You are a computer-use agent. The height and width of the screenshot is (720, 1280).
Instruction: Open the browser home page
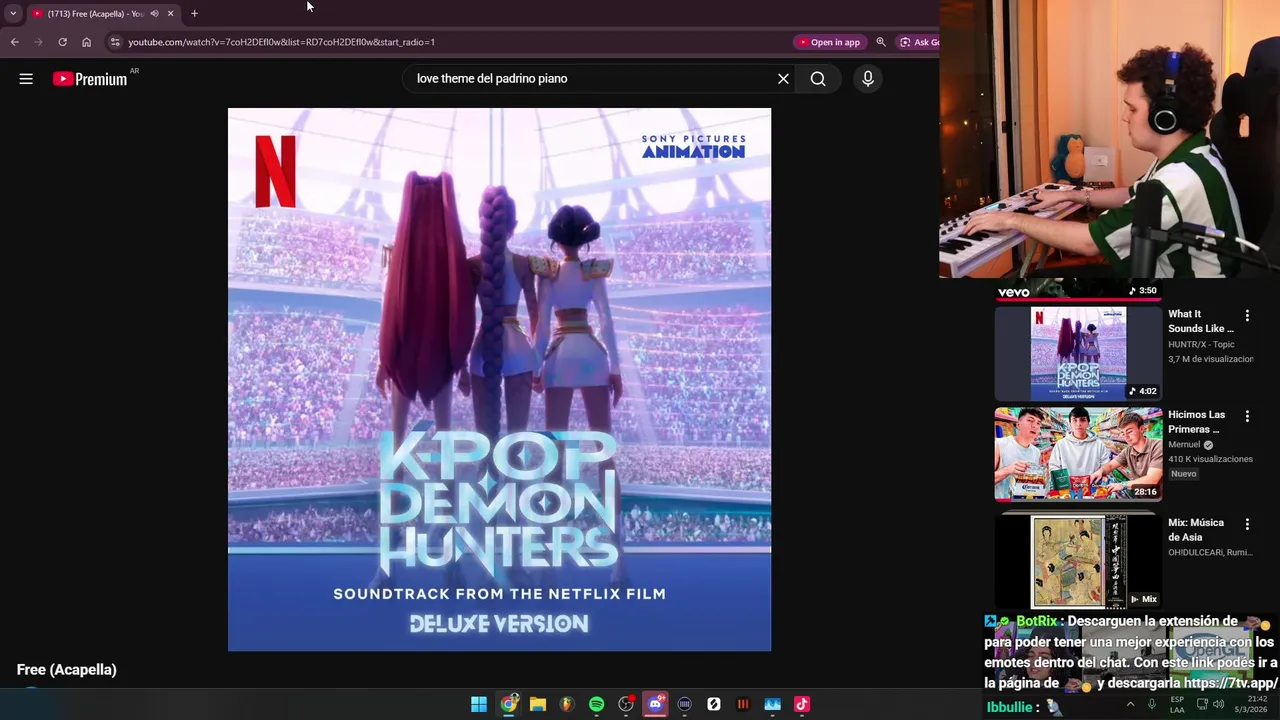click(86, 42)
